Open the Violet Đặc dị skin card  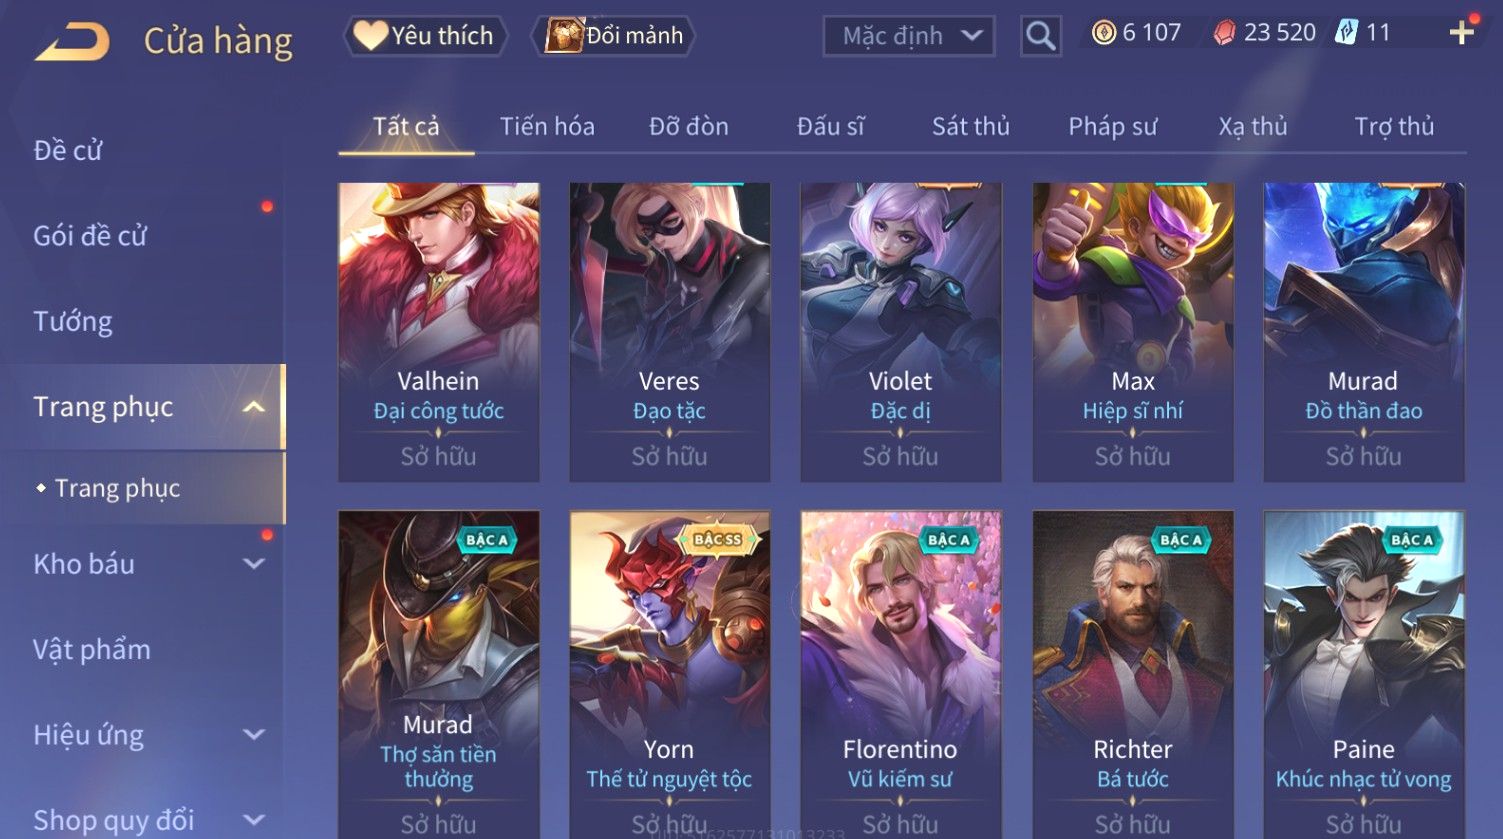coord(900,332)
